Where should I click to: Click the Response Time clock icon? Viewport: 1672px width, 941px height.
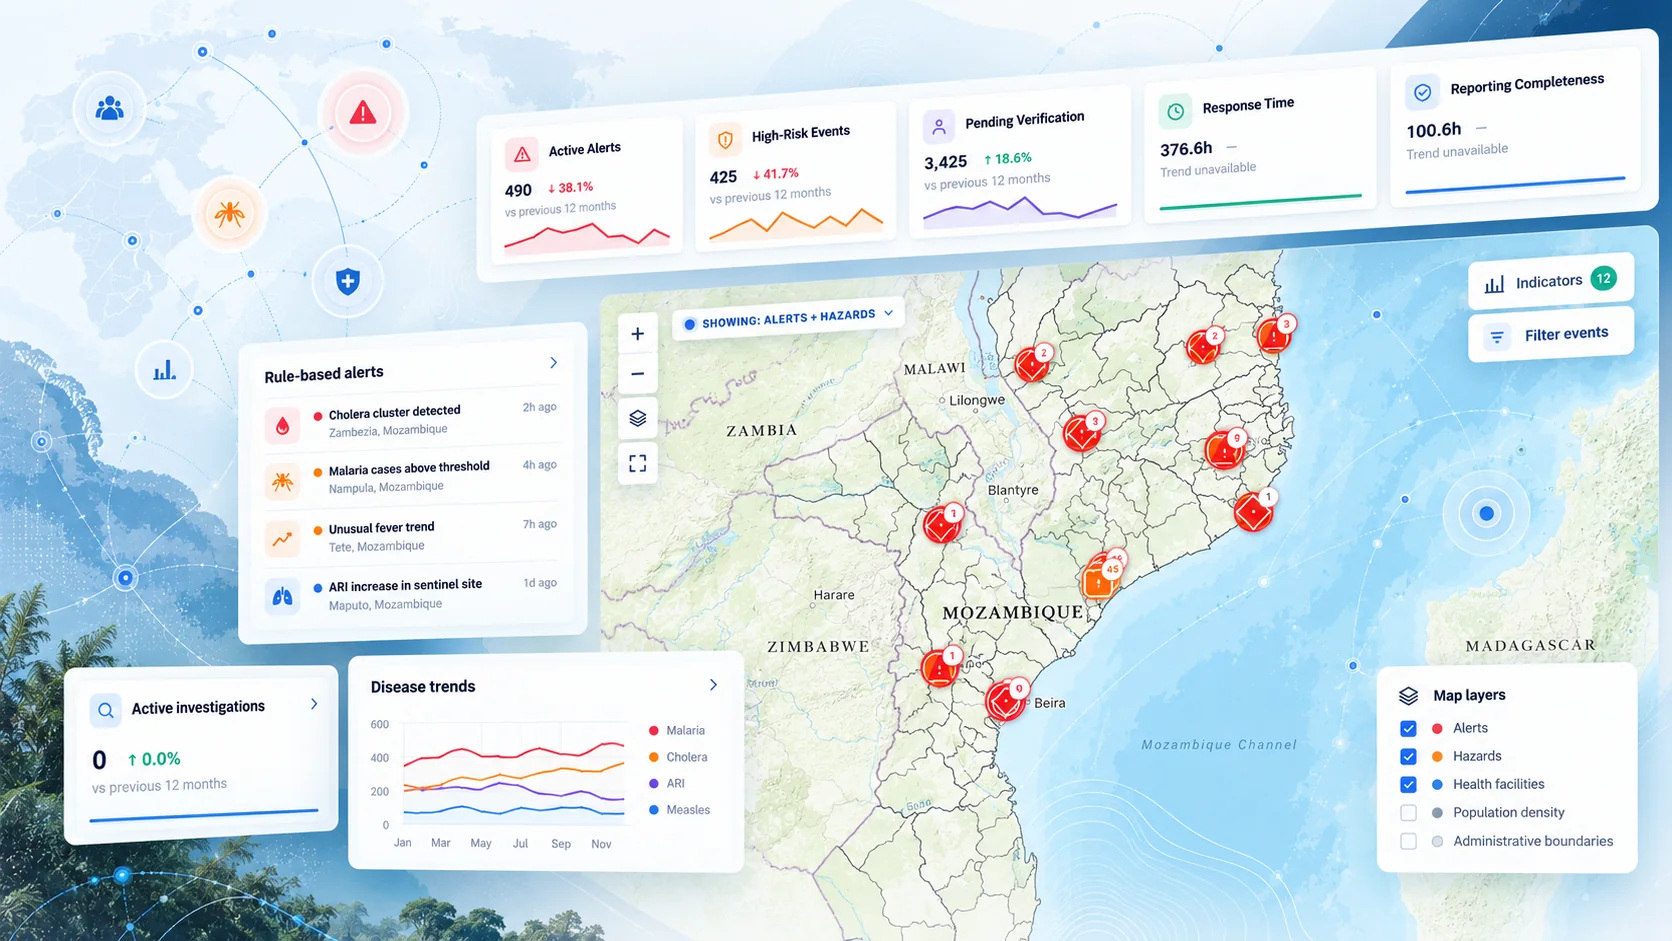point(1176,111)
